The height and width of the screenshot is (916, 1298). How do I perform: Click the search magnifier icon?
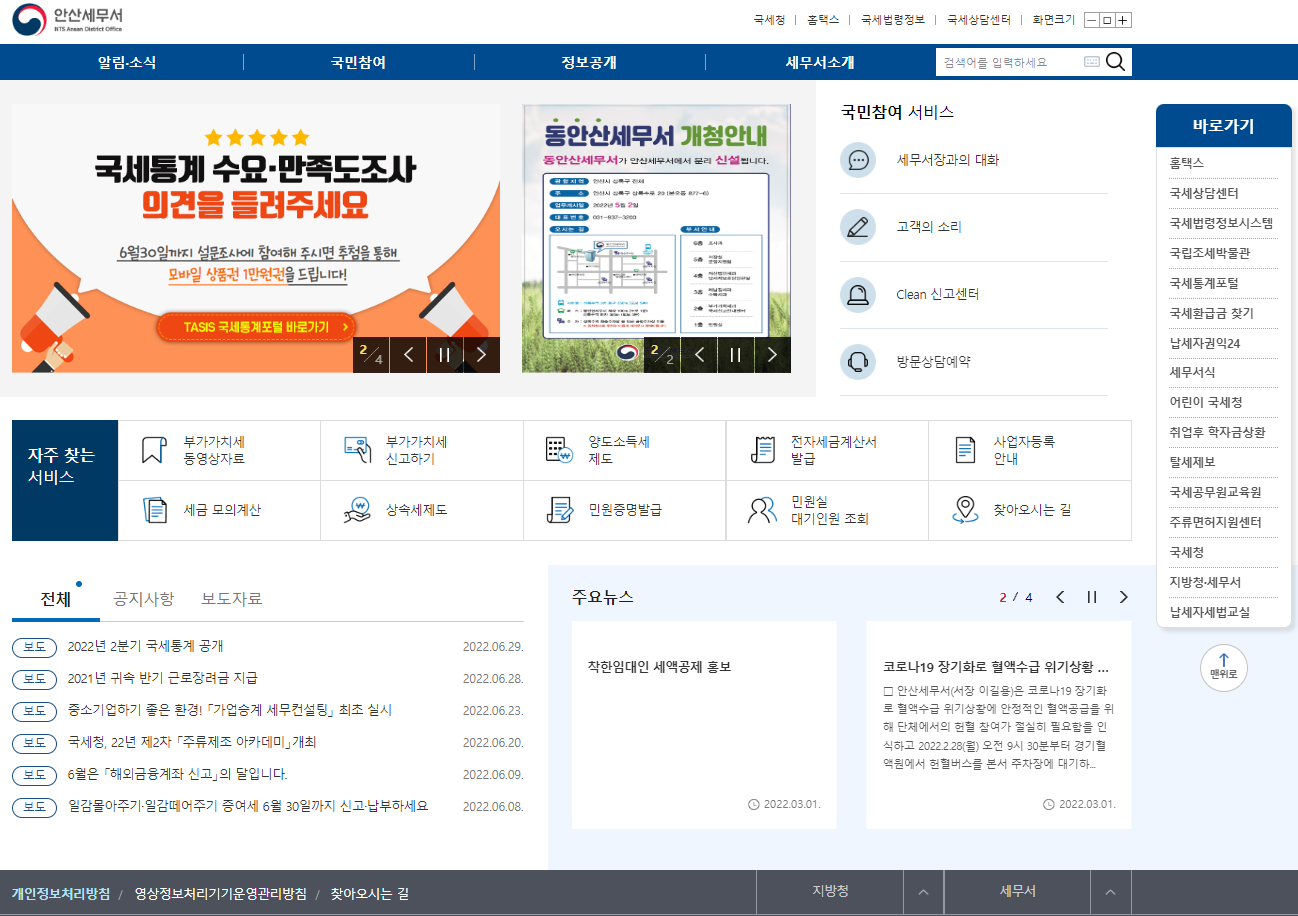pyautogui.click(x=1115, y=62)
